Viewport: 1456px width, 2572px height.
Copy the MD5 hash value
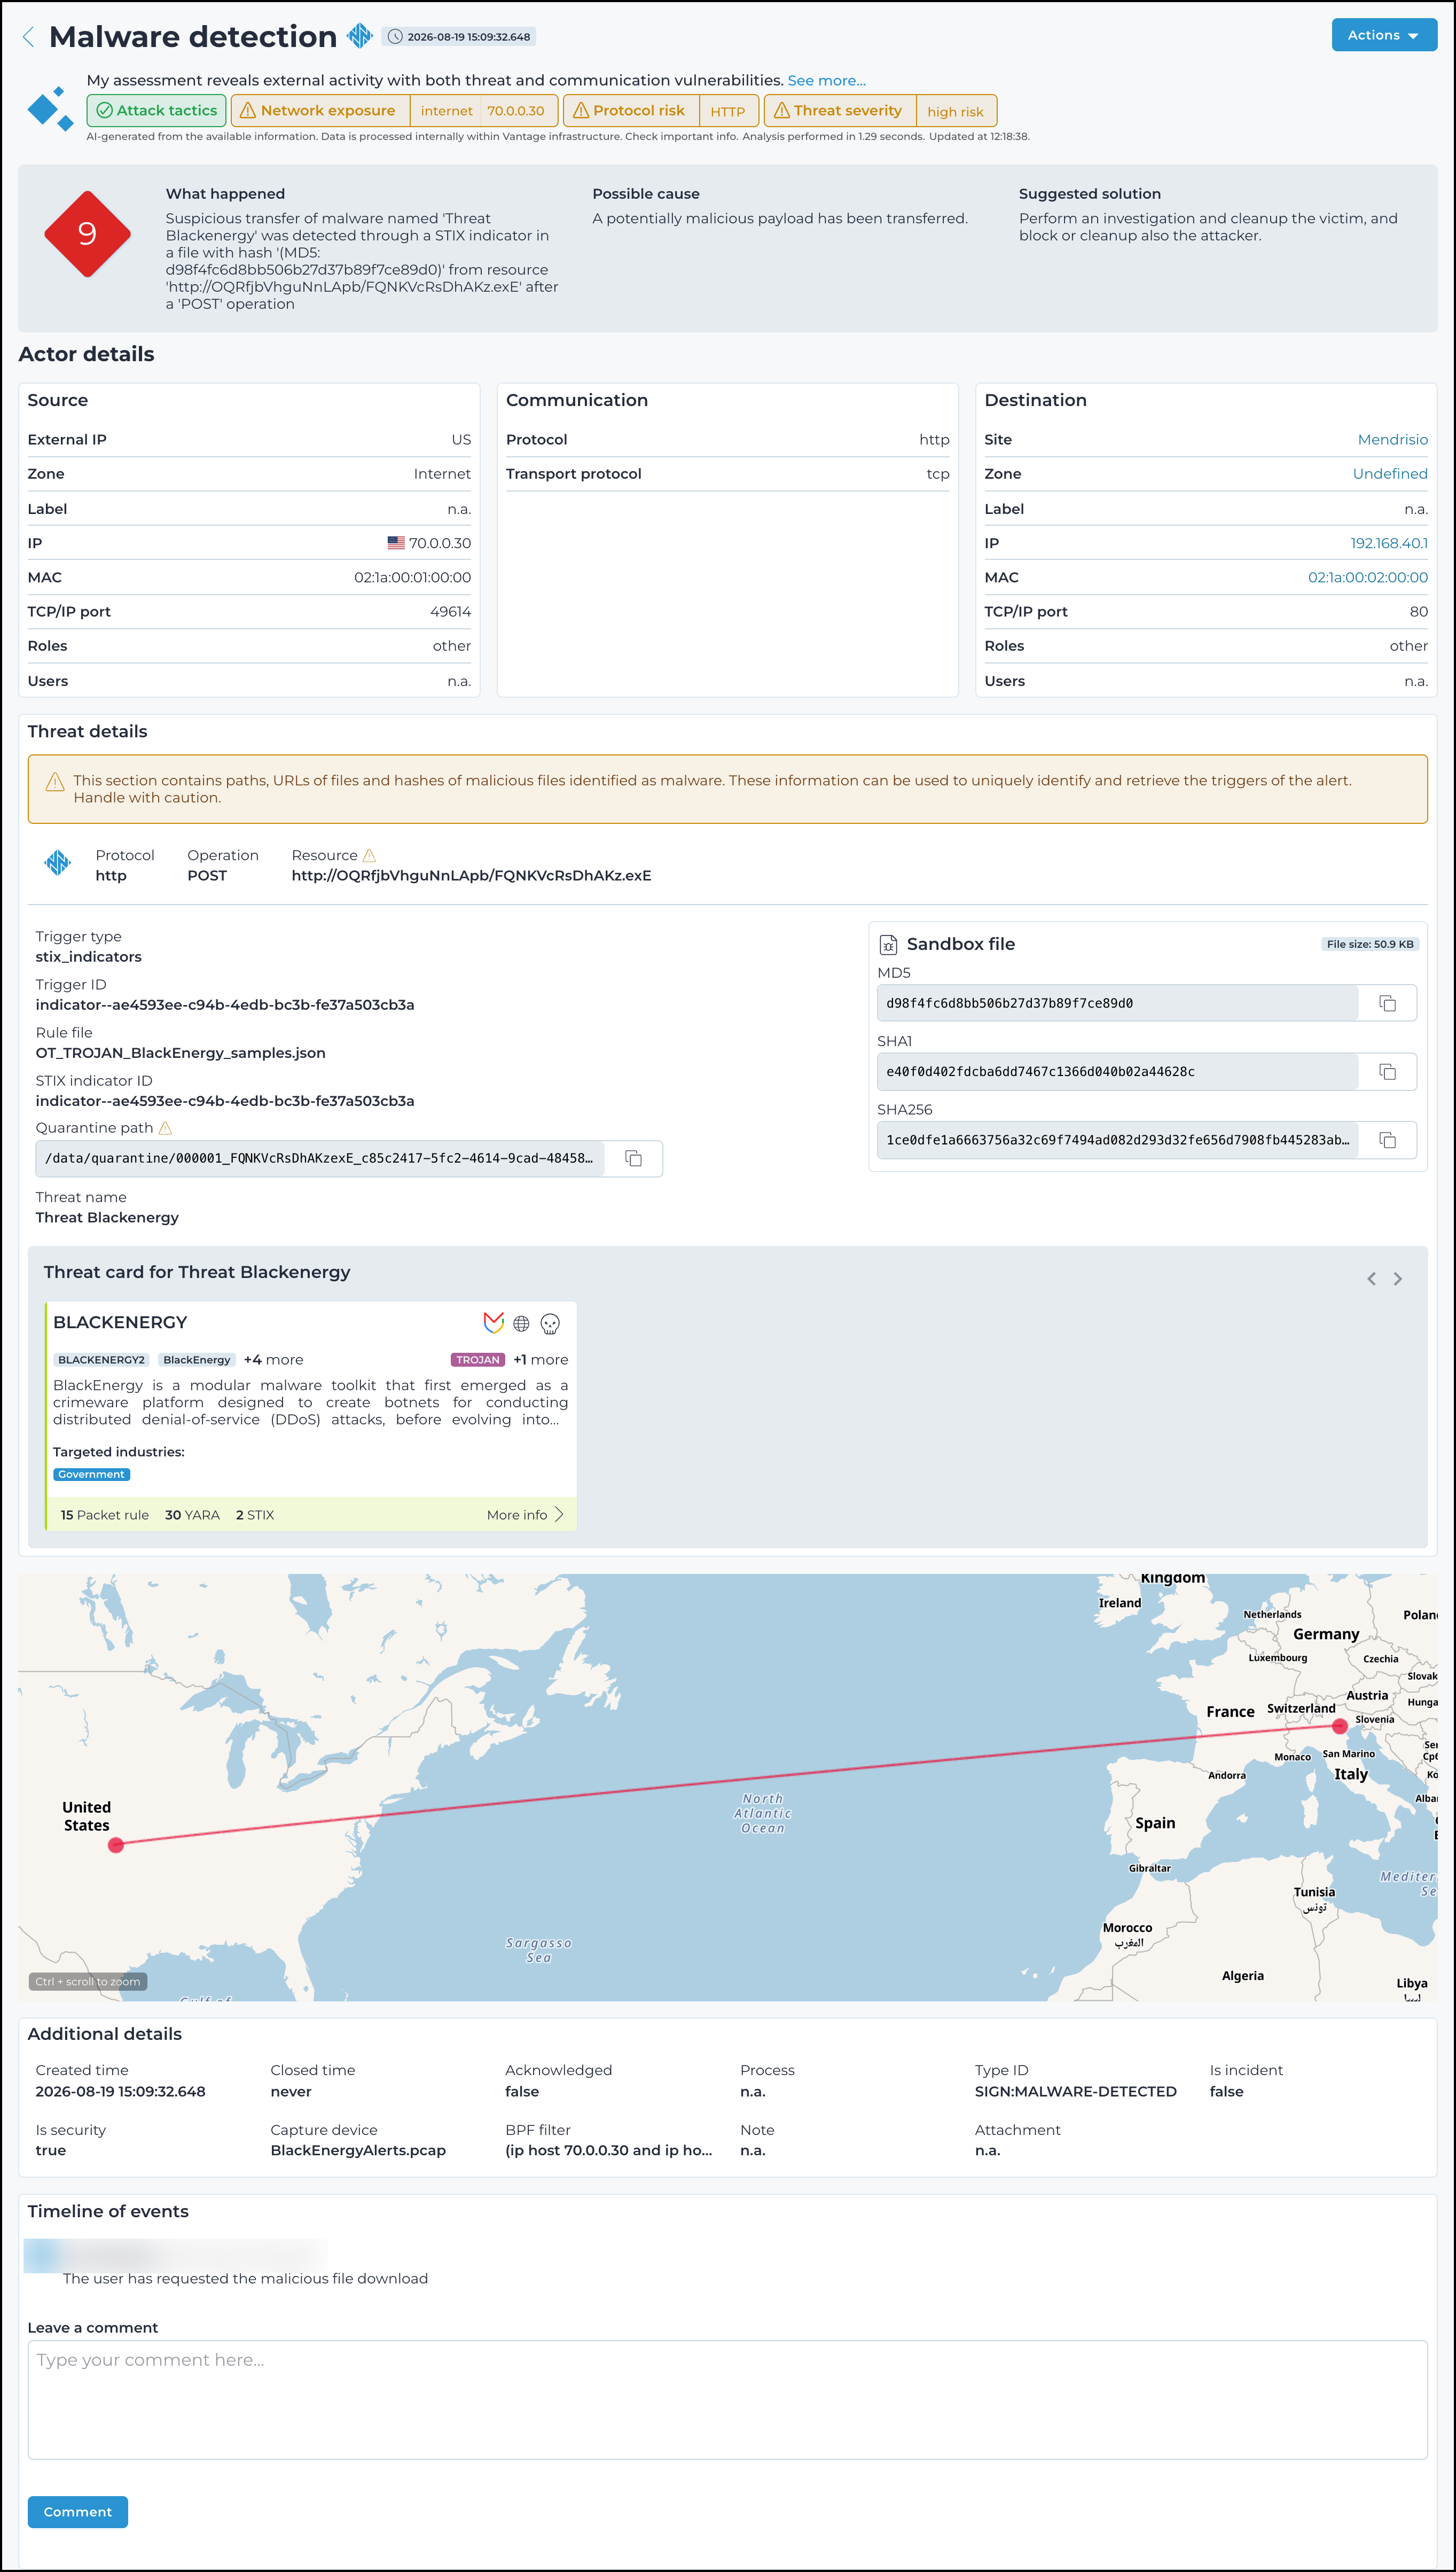1387,1003
